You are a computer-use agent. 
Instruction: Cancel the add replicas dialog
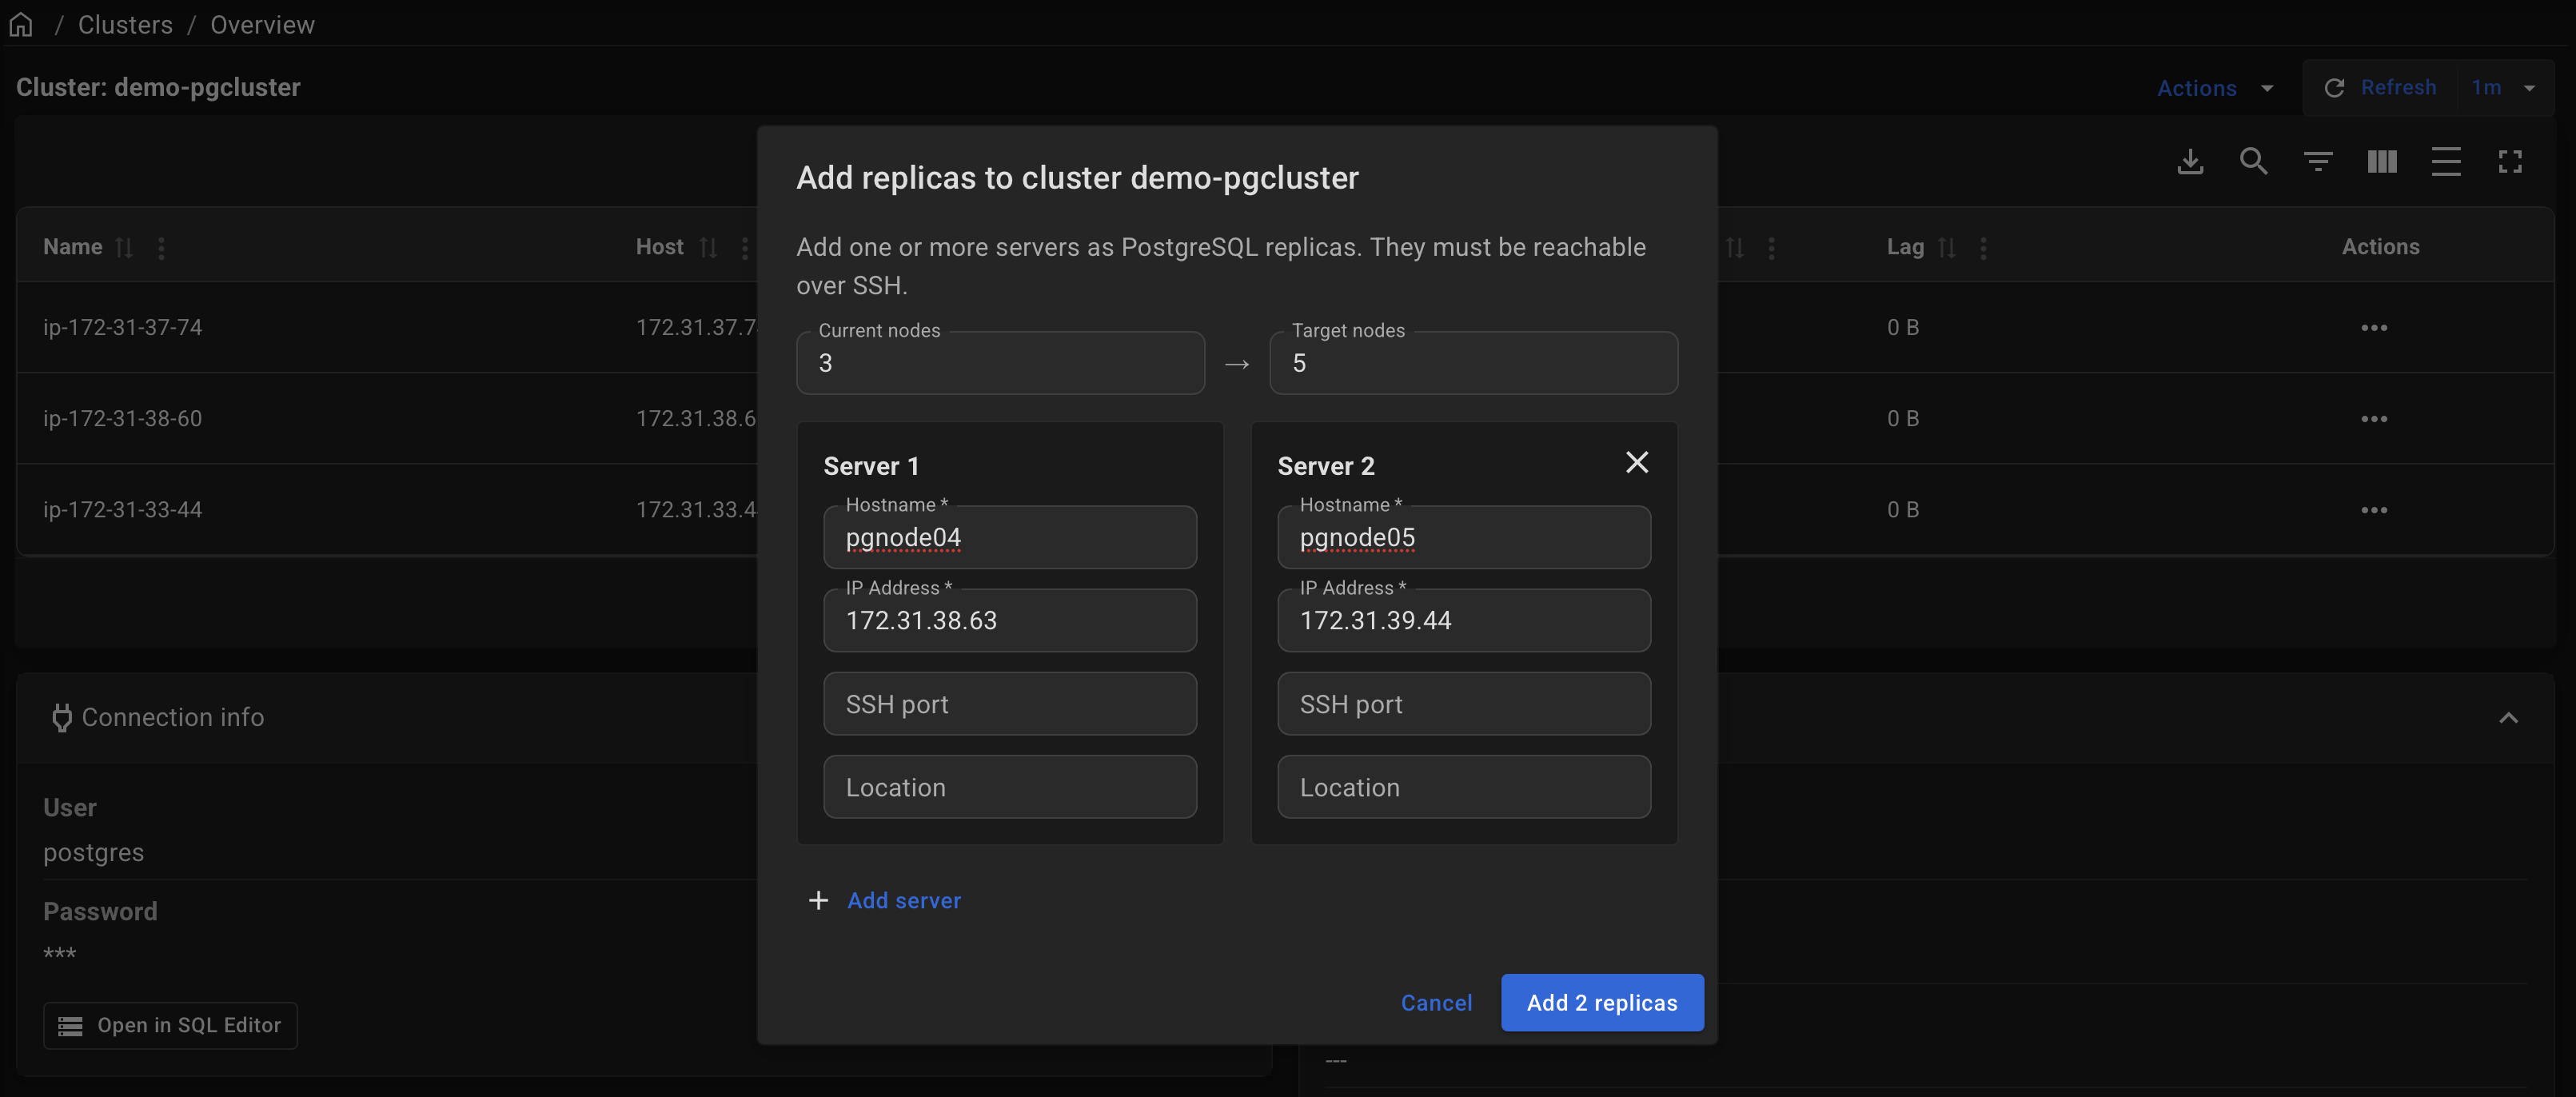(1436, 1002)
